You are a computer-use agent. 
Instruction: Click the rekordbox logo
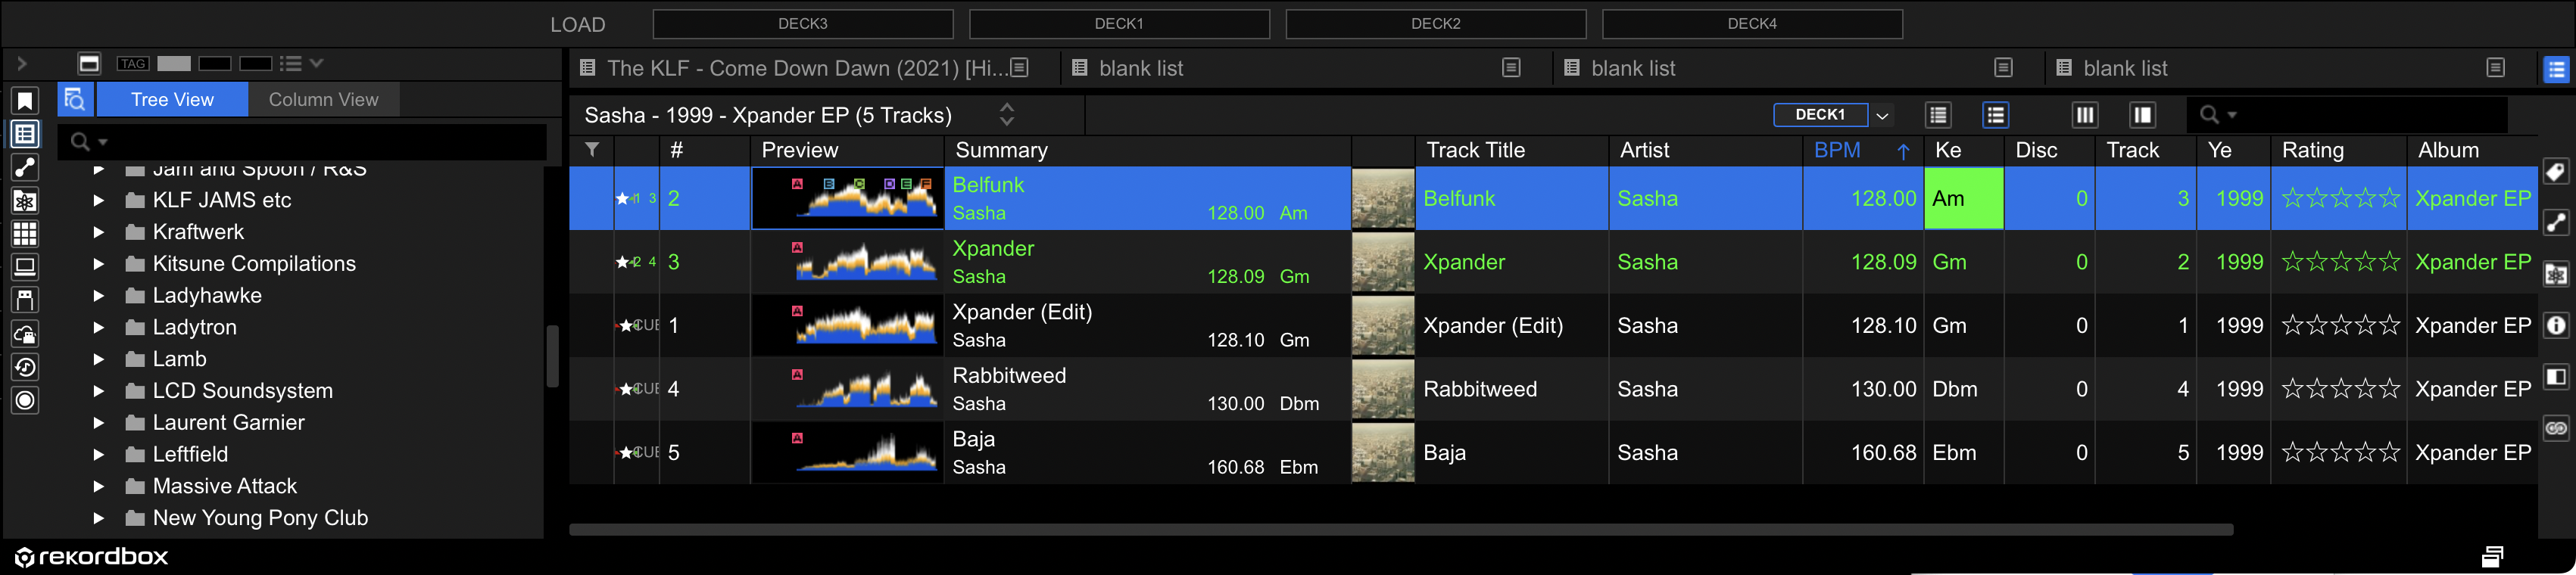92,556
